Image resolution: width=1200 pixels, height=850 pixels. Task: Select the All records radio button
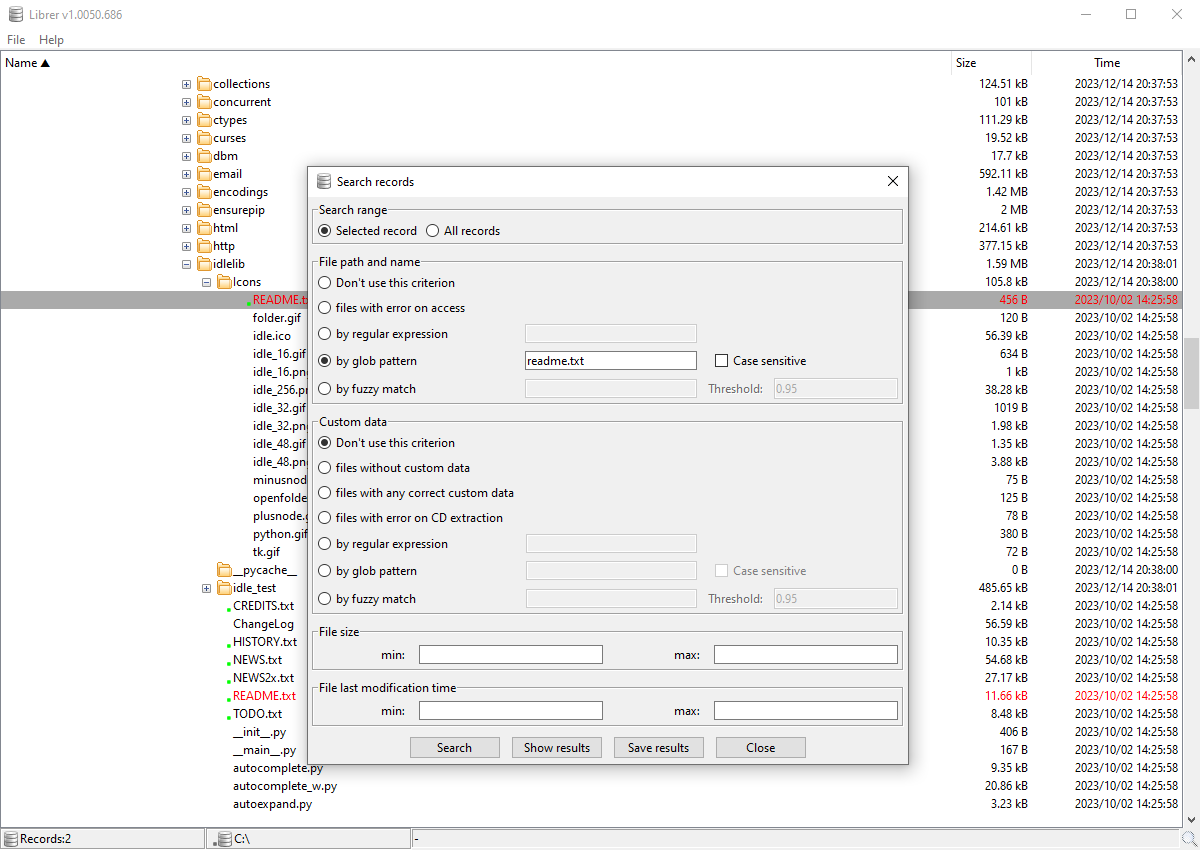[x=433, y=231]
